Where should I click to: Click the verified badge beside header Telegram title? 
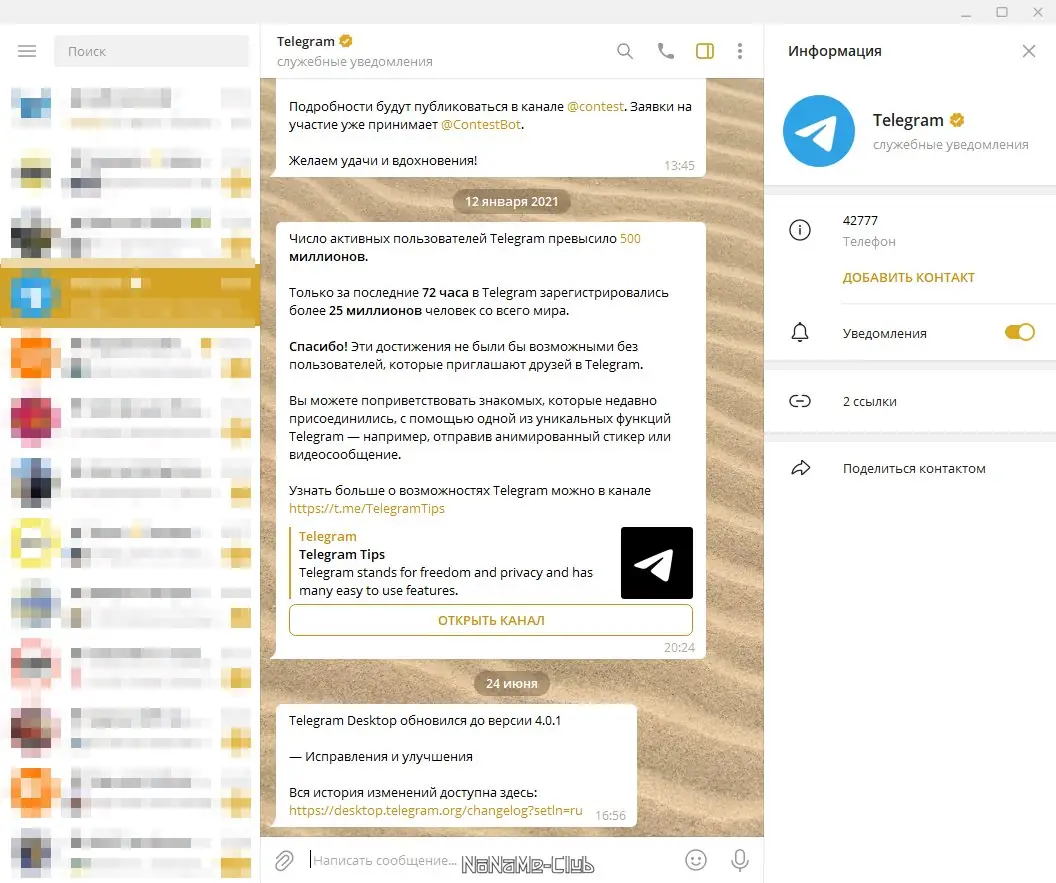pos(346,41)
